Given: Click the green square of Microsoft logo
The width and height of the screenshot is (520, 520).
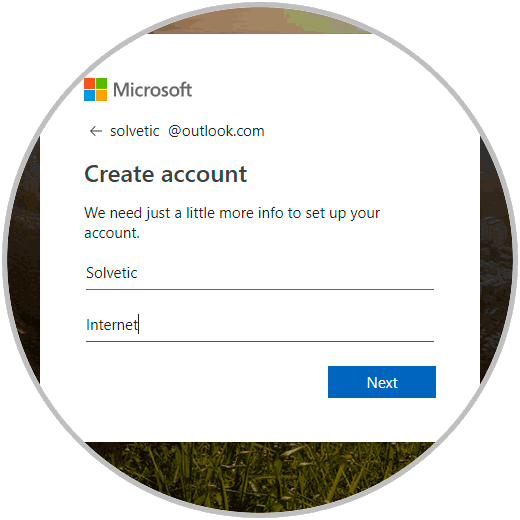Looking at the screenshot, I should point(101,83).
